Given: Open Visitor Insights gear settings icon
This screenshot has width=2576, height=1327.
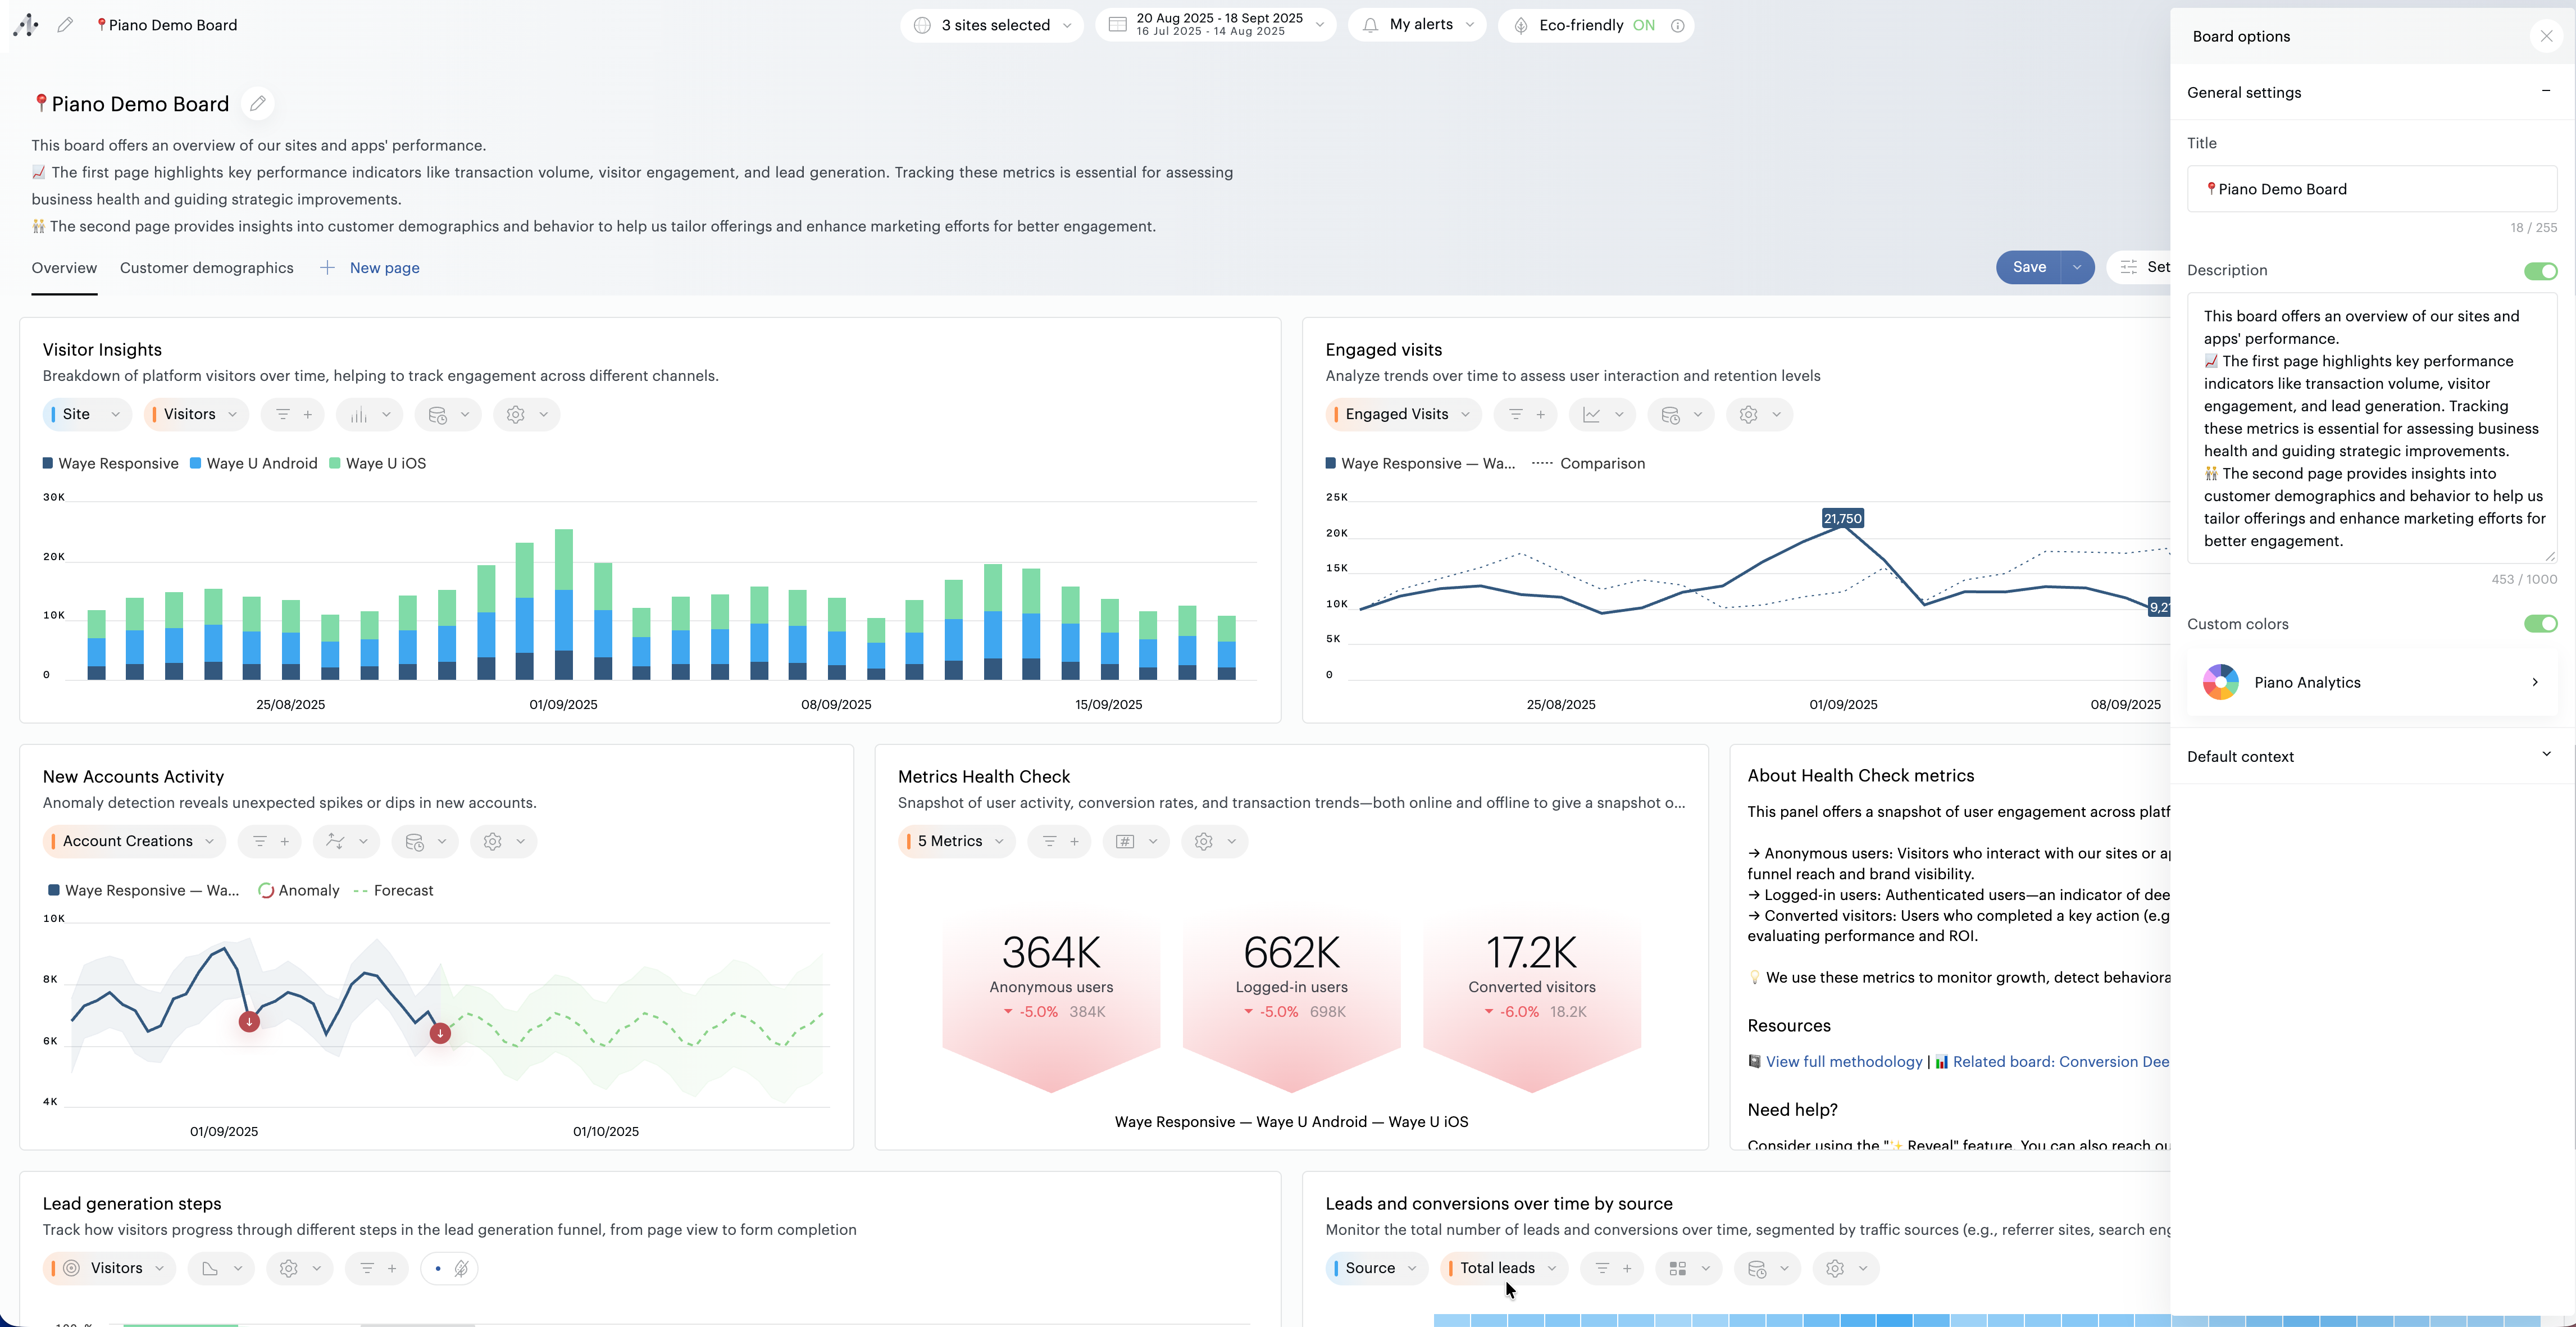Looking at the screenshot, I should pyautogui.click(x=516, y=414).
